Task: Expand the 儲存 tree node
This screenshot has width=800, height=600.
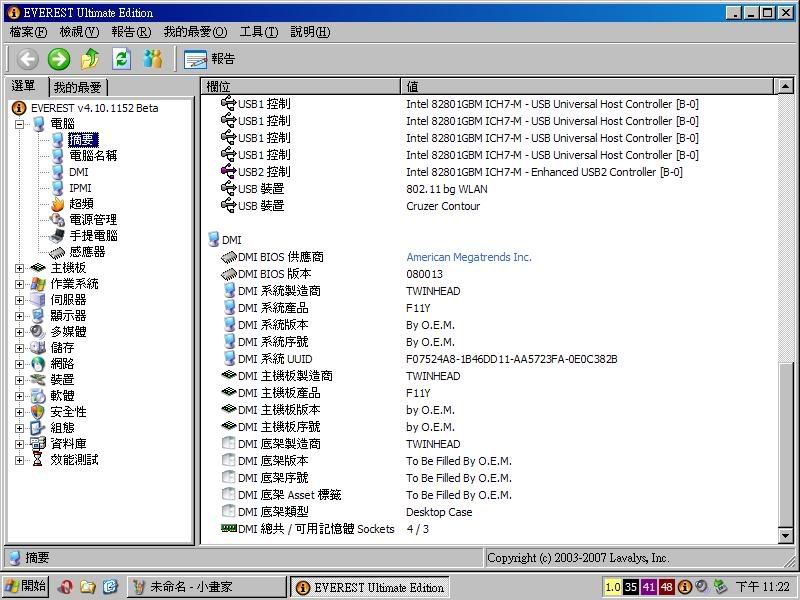Action: tap(19, 348)
